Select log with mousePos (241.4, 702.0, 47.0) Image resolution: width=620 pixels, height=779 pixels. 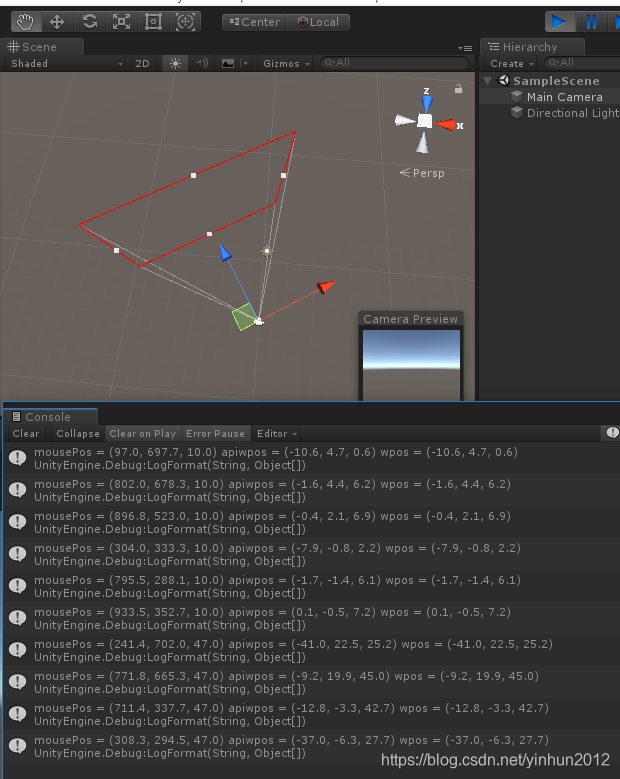click(x=311, y=650)
